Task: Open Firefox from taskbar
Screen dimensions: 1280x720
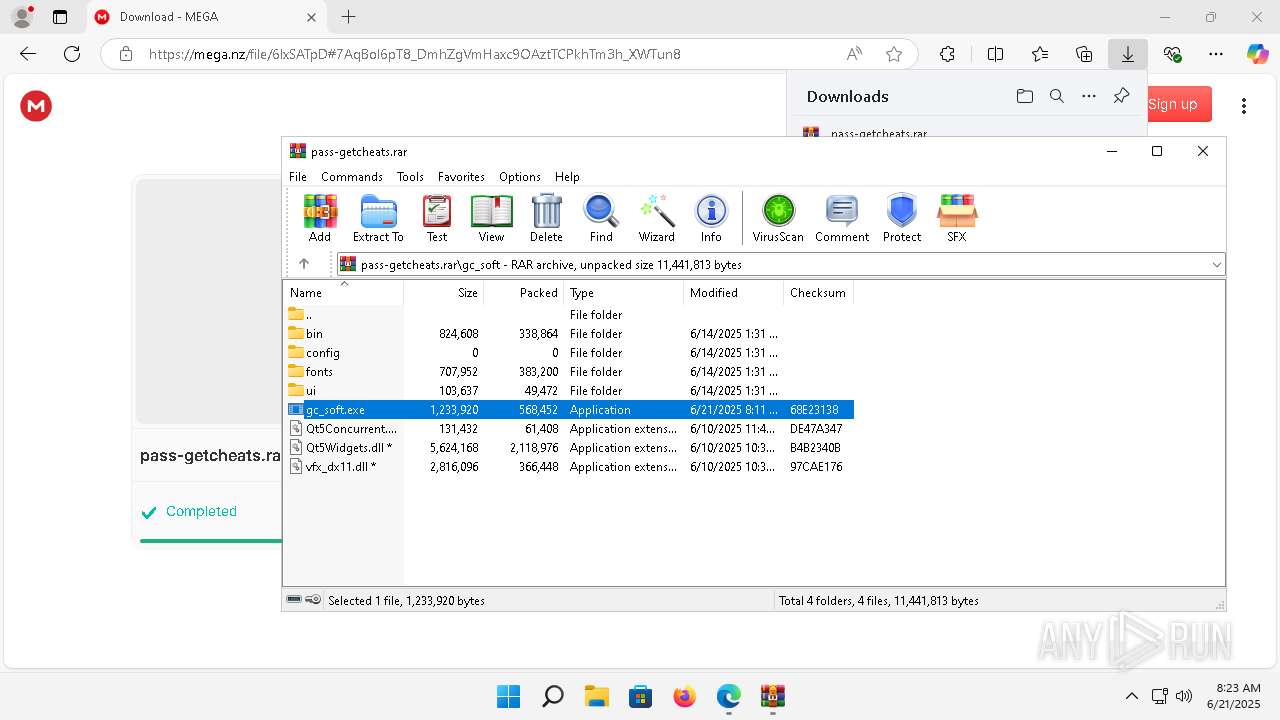Action: [x=684, y=696]
